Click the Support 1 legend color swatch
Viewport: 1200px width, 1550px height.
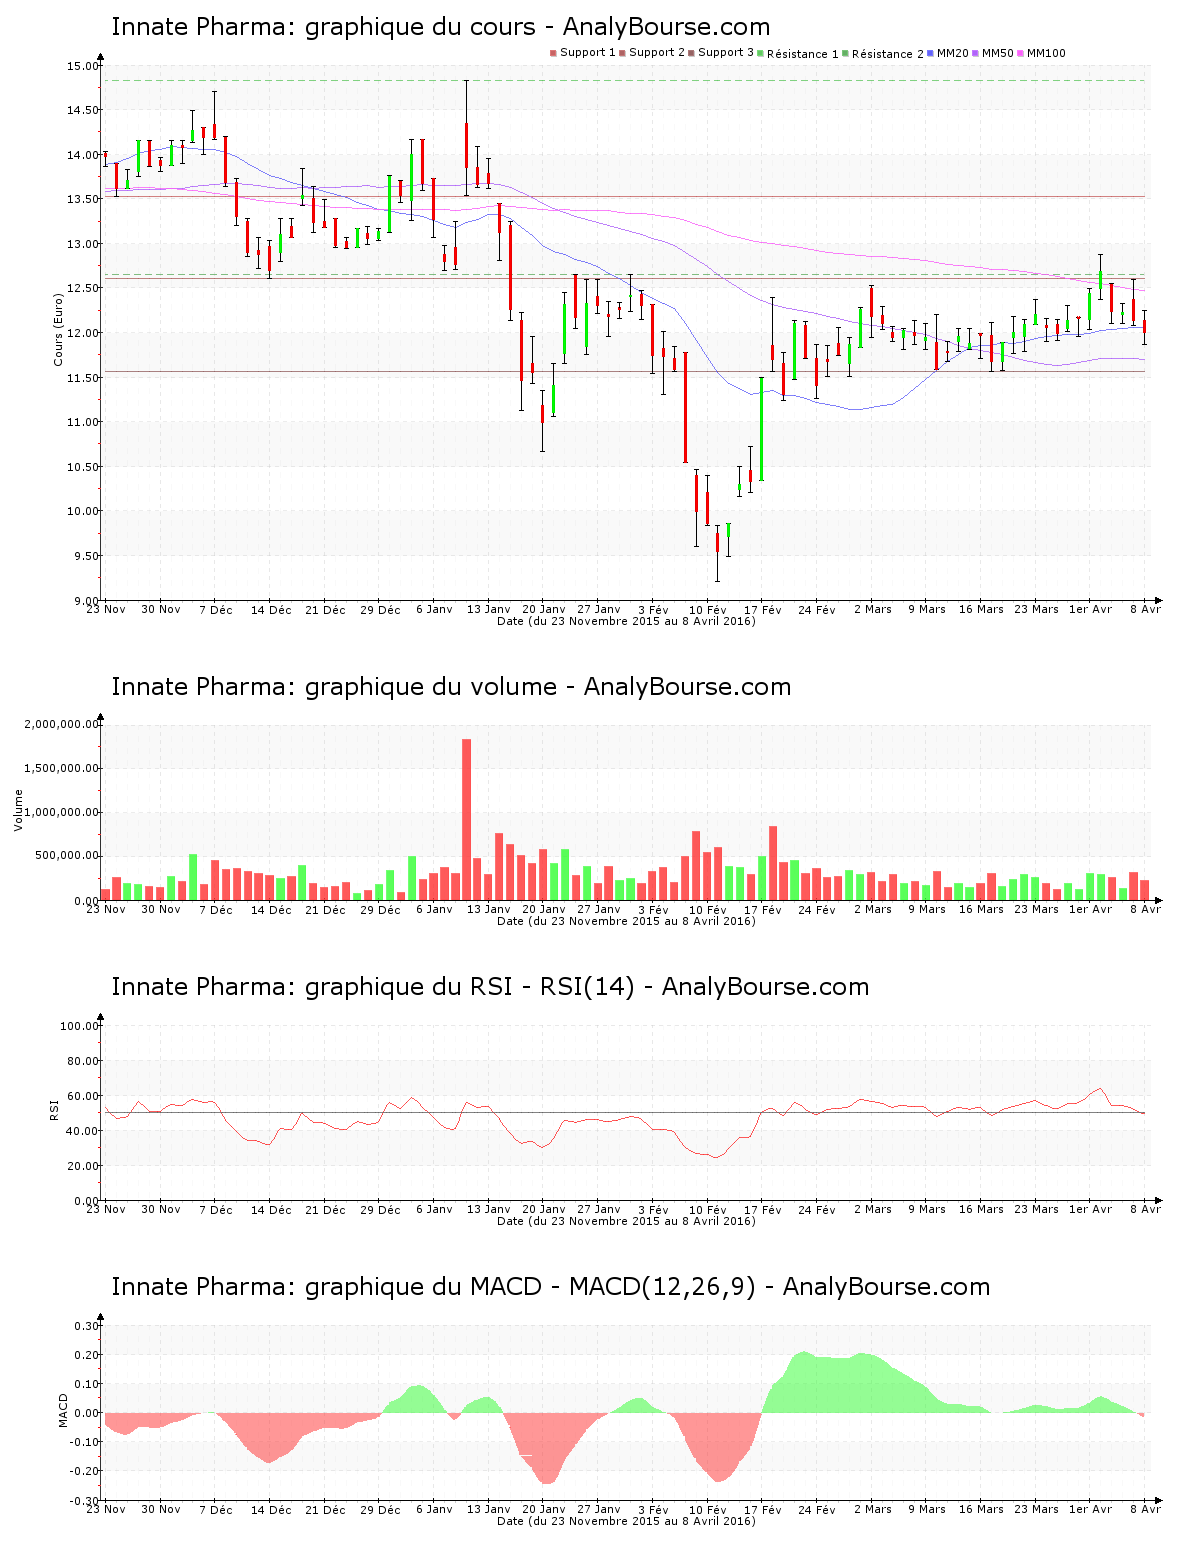553,53
